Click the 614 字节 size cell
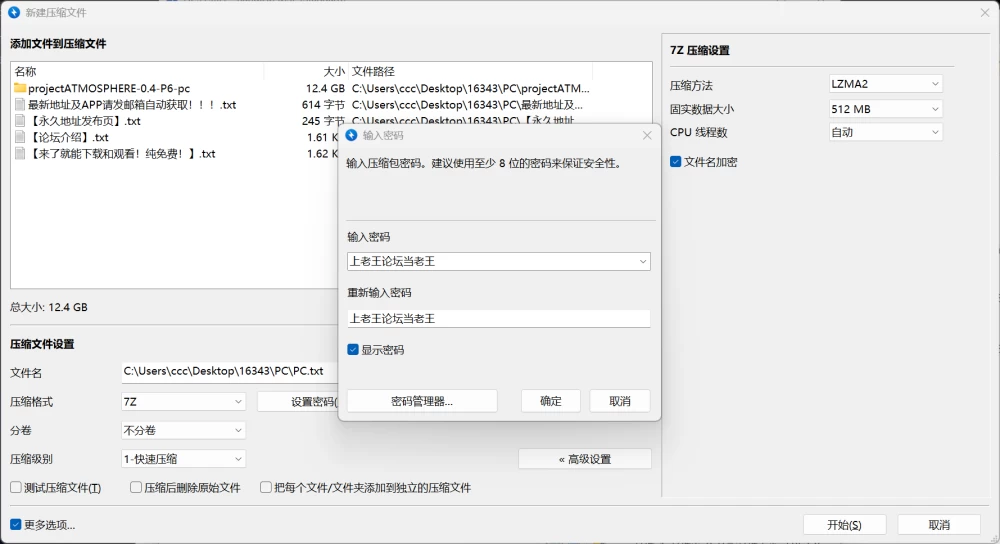The image size is (1000, 544). (x=323, y=105)
